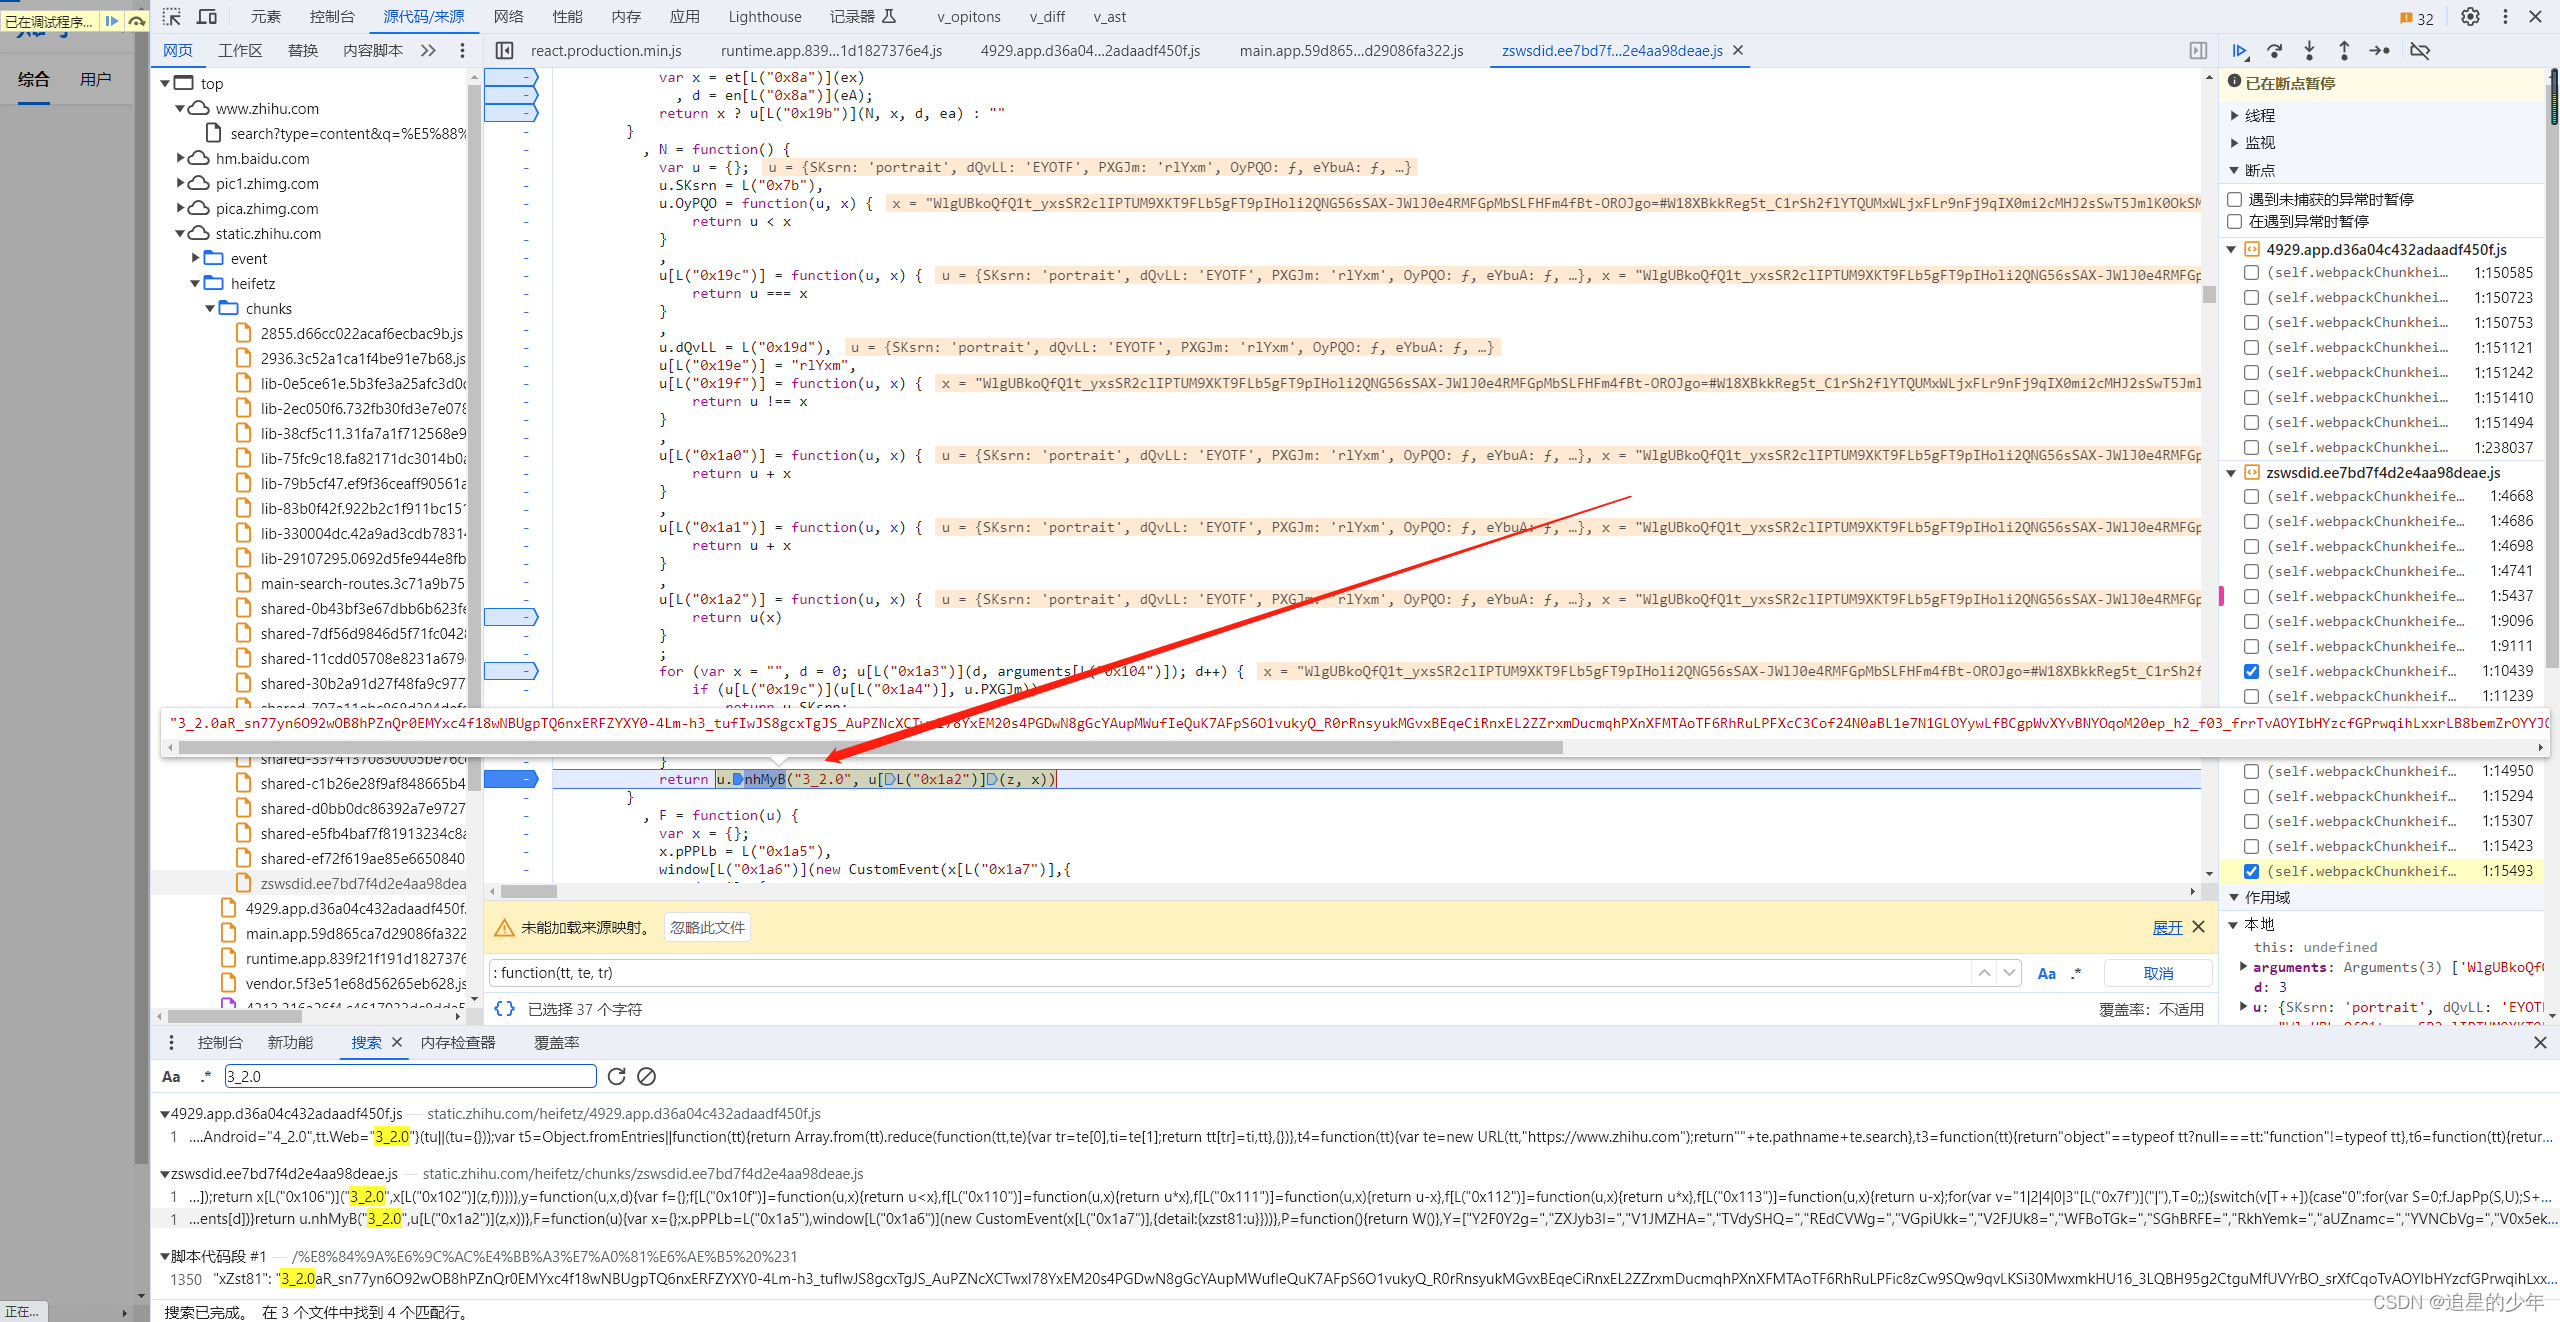Click the step out of function icon
The height and width of the screenshot is (1322, 2560).
2344,50
